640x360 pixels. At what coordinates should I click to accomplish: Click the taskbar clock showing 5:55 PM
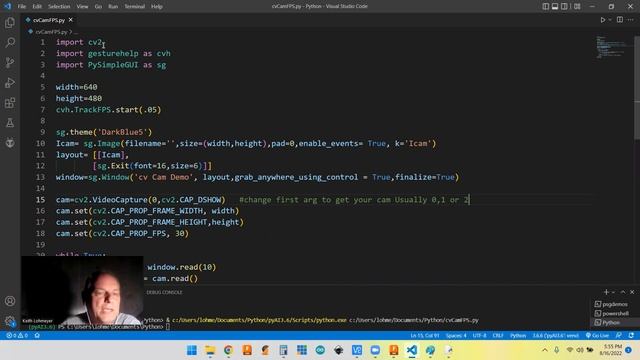click(610, 350)
